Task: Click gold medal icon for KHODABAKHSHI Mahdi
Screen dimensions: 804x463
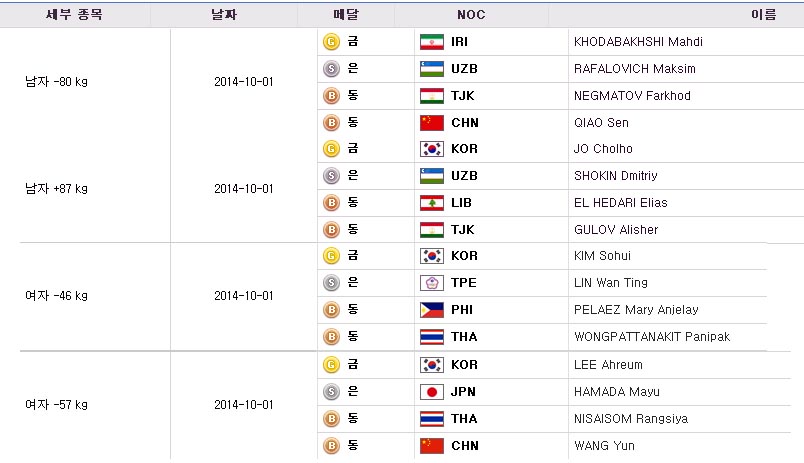Action: [x=331, y=42]
